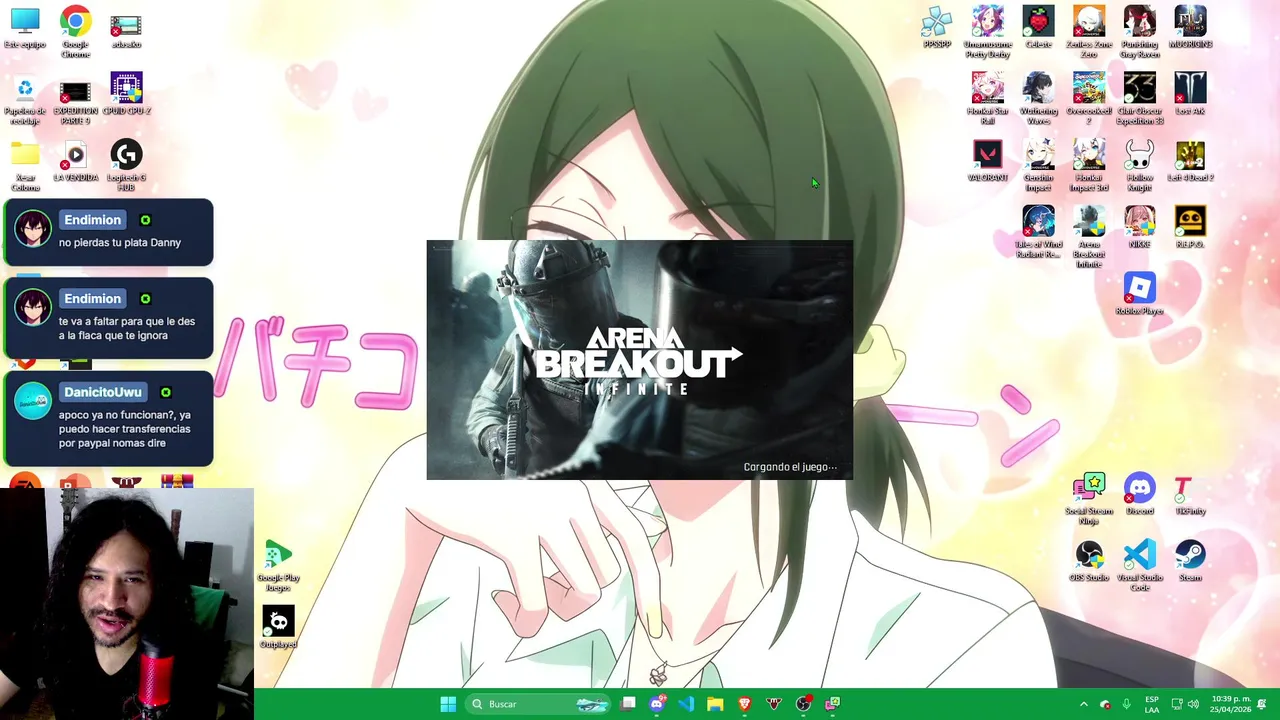1280x720 pixels.
Task: Select the NIKKE desktop shortcut
Action: [1139, 227]
